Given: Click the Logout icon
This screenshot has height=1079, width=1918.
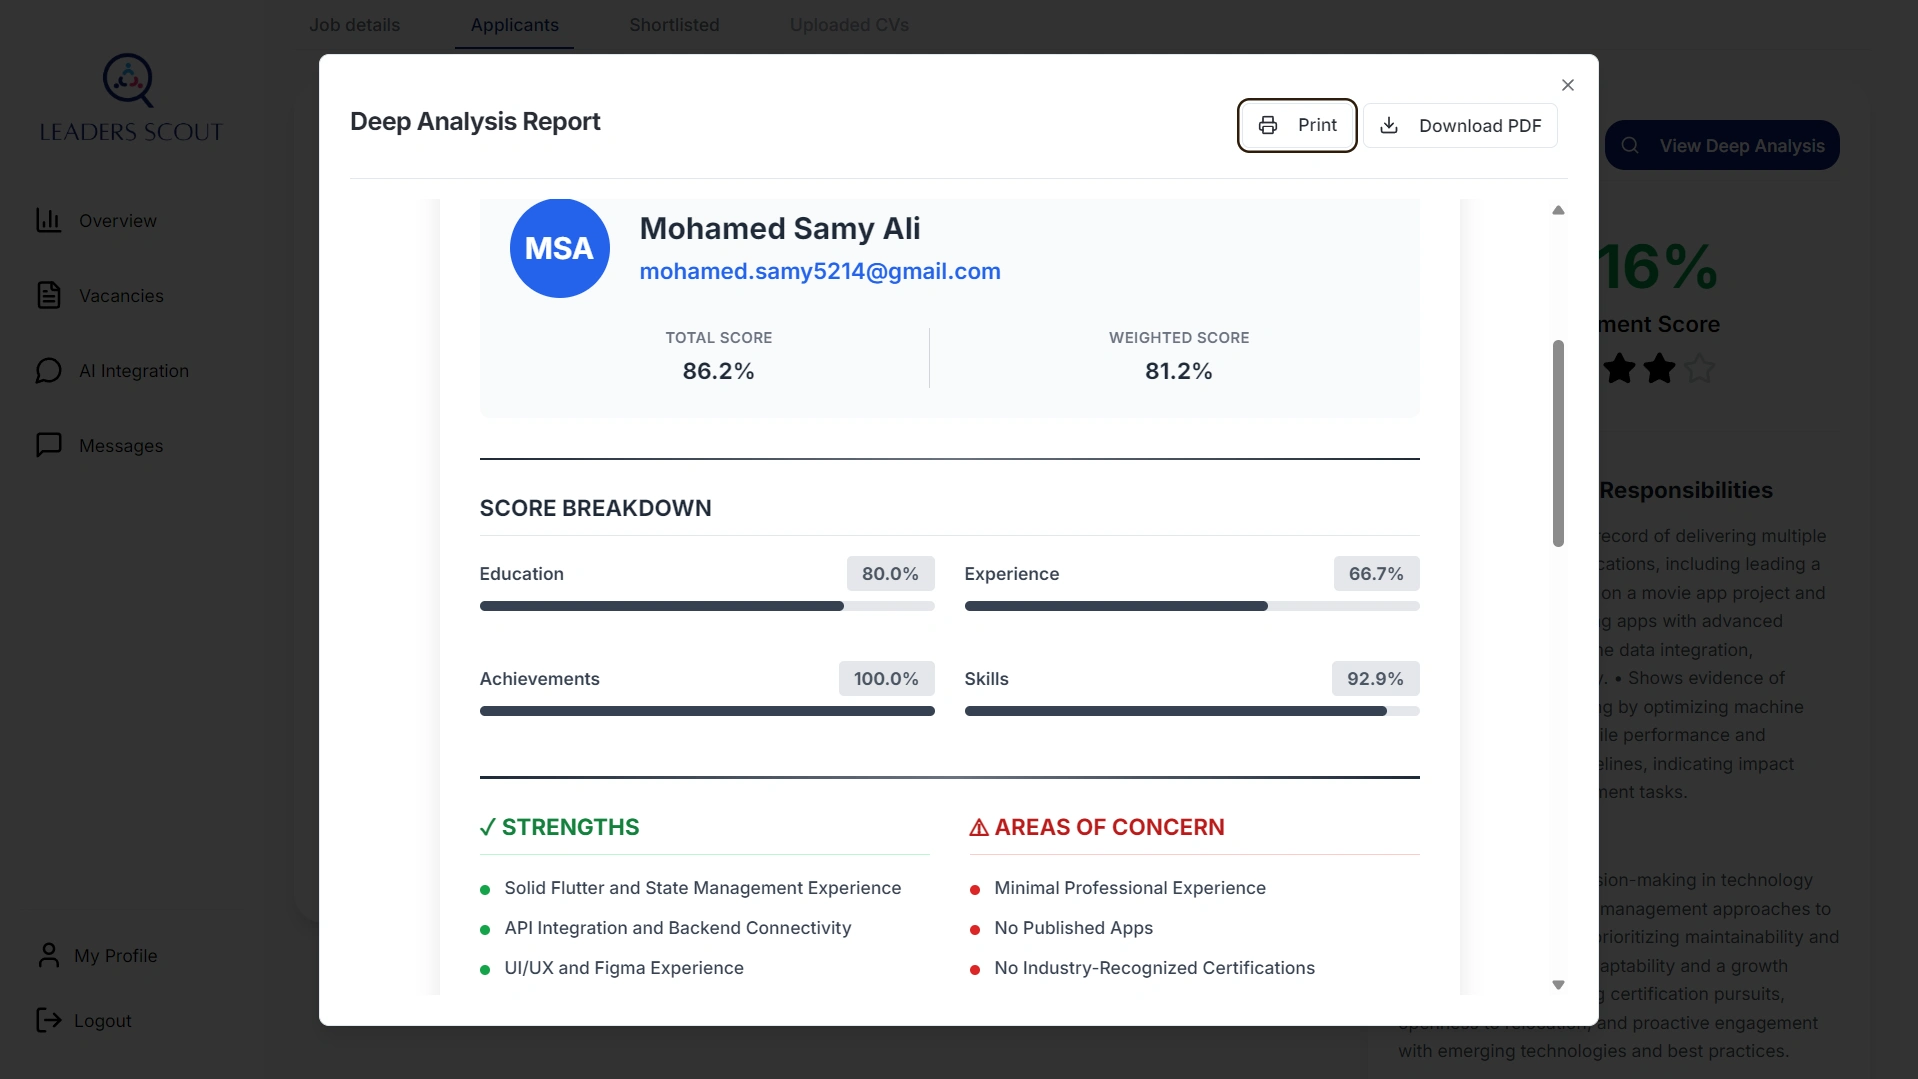Looking at the screenshot, I should pos(48,1020).
